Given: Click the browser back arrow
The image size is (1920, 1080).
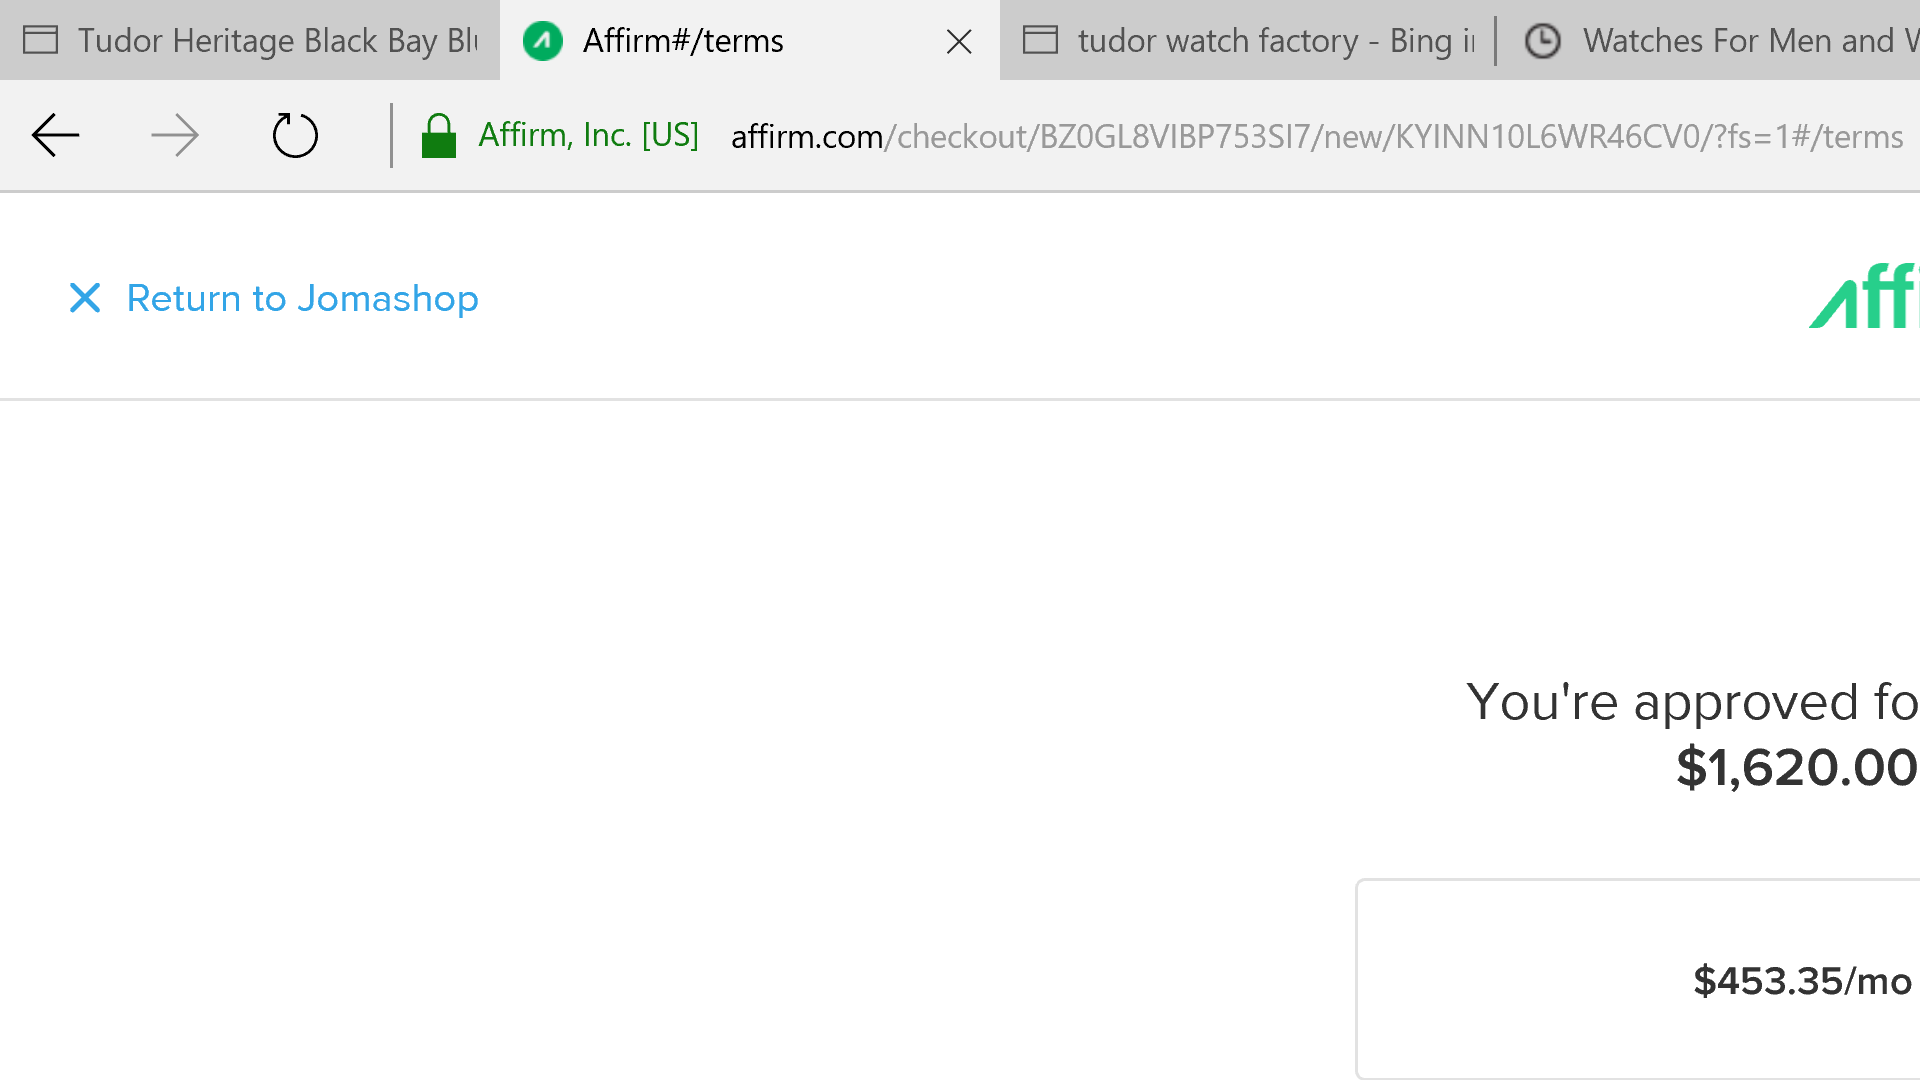Looking at the screenshot, I should [x=55, y=136].
